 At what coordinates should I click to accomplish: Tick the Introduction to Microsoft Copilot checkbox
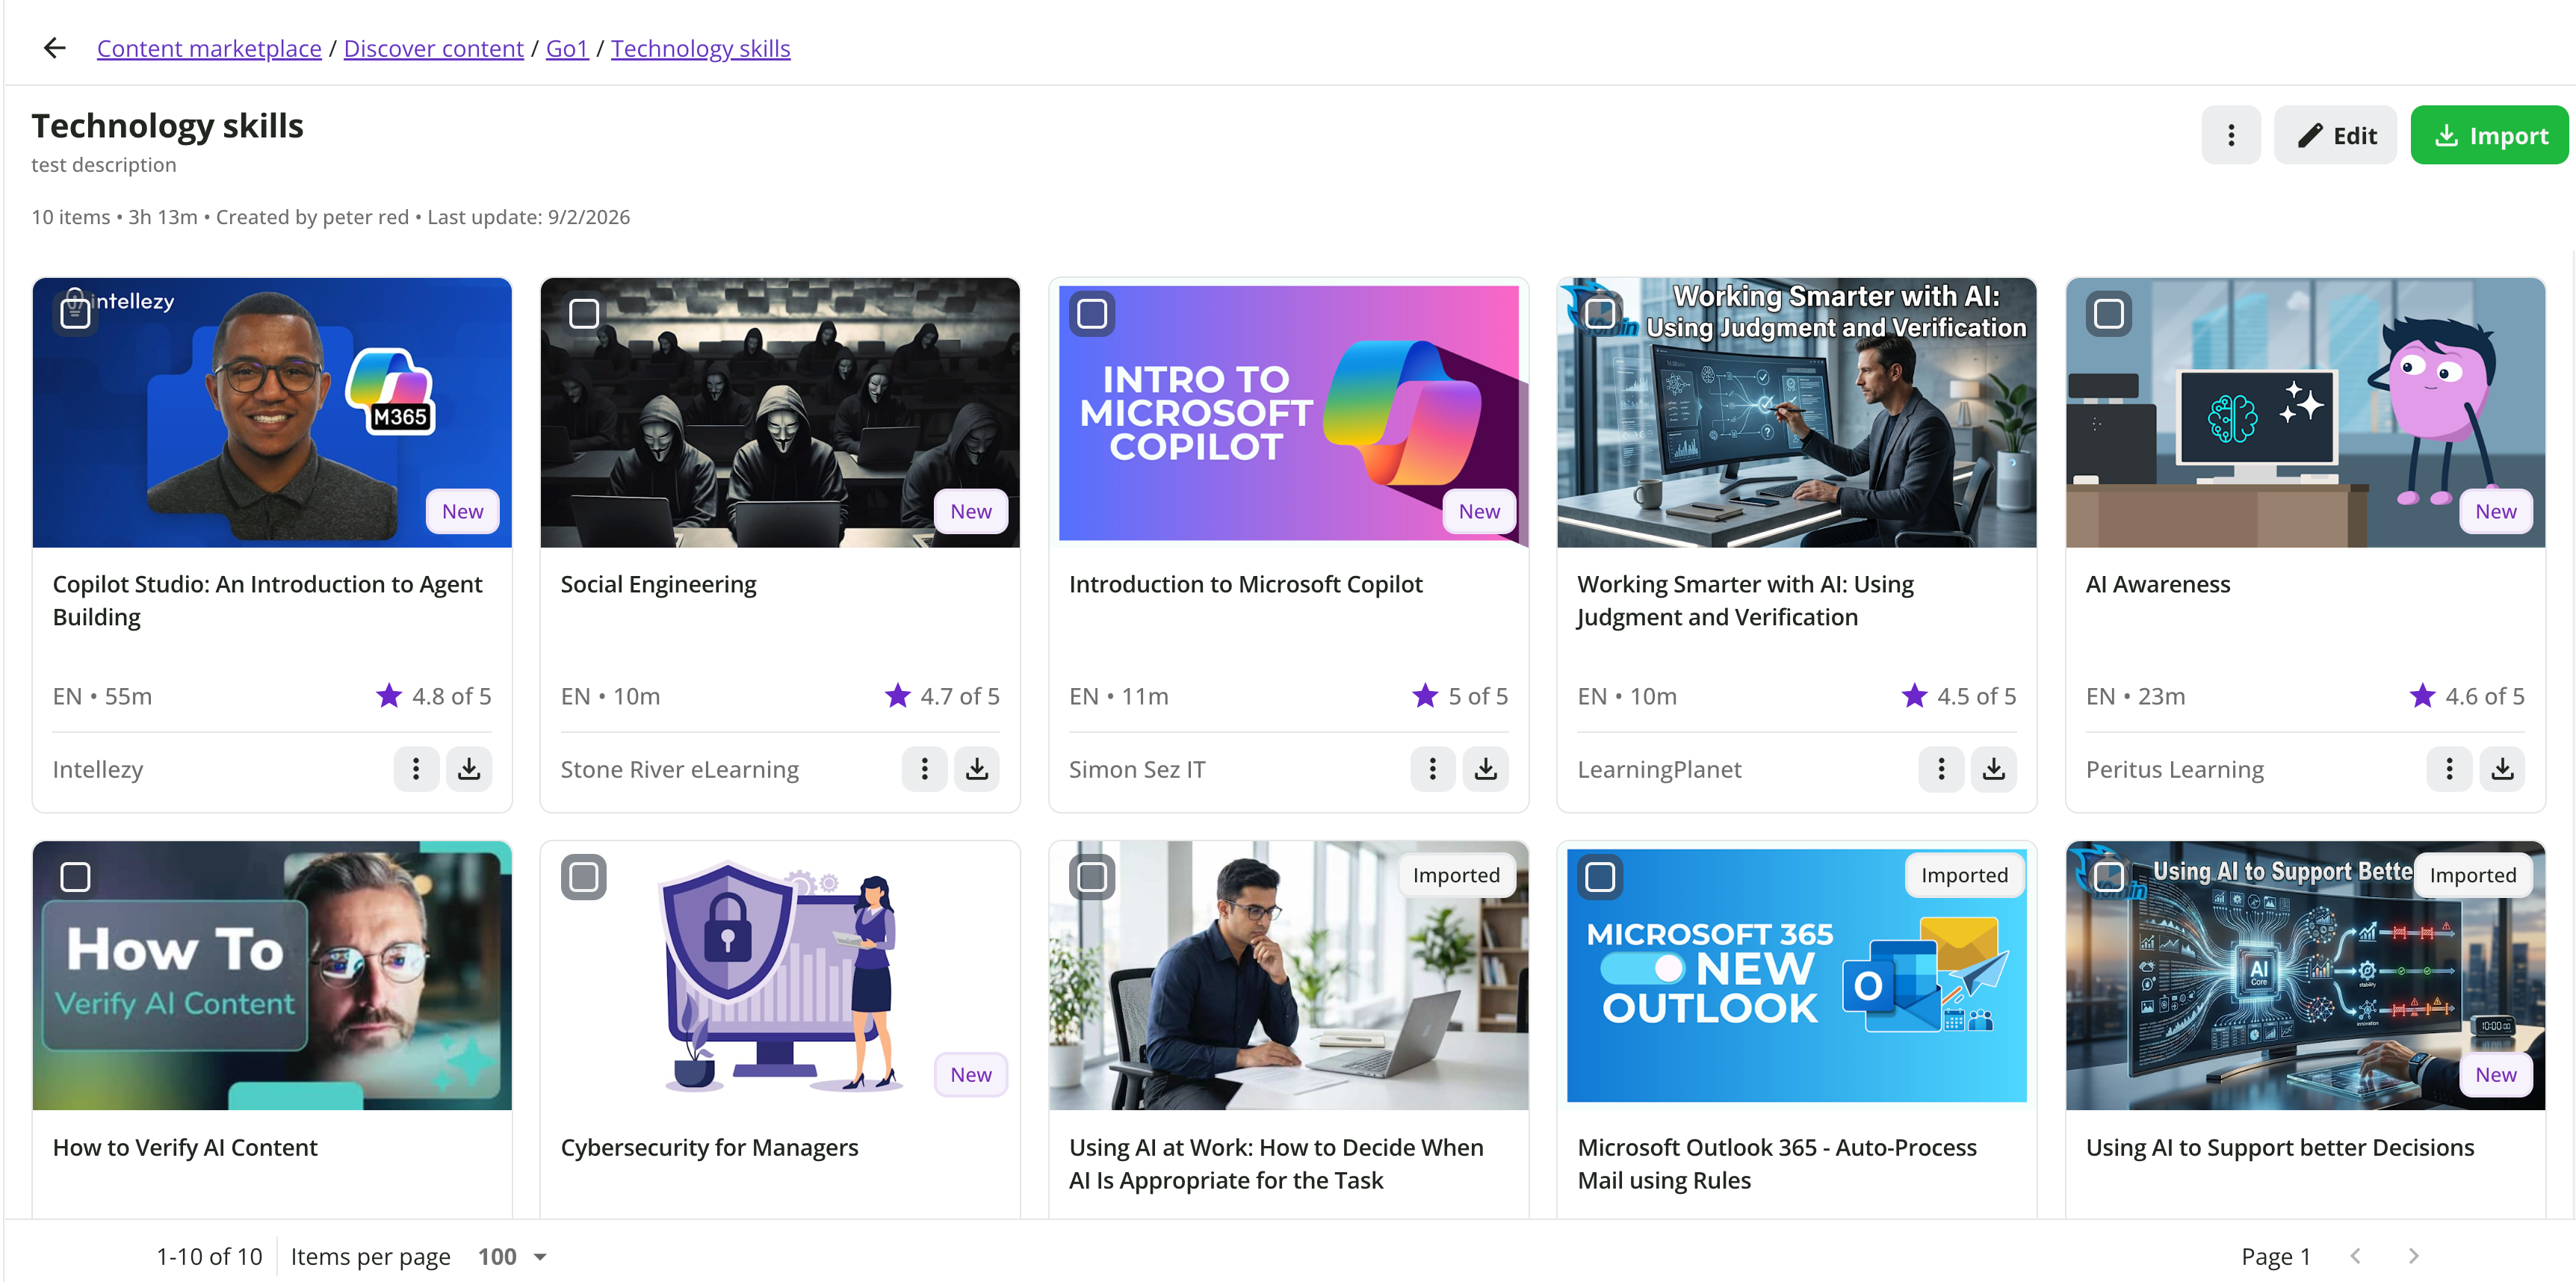(1092, 314)
